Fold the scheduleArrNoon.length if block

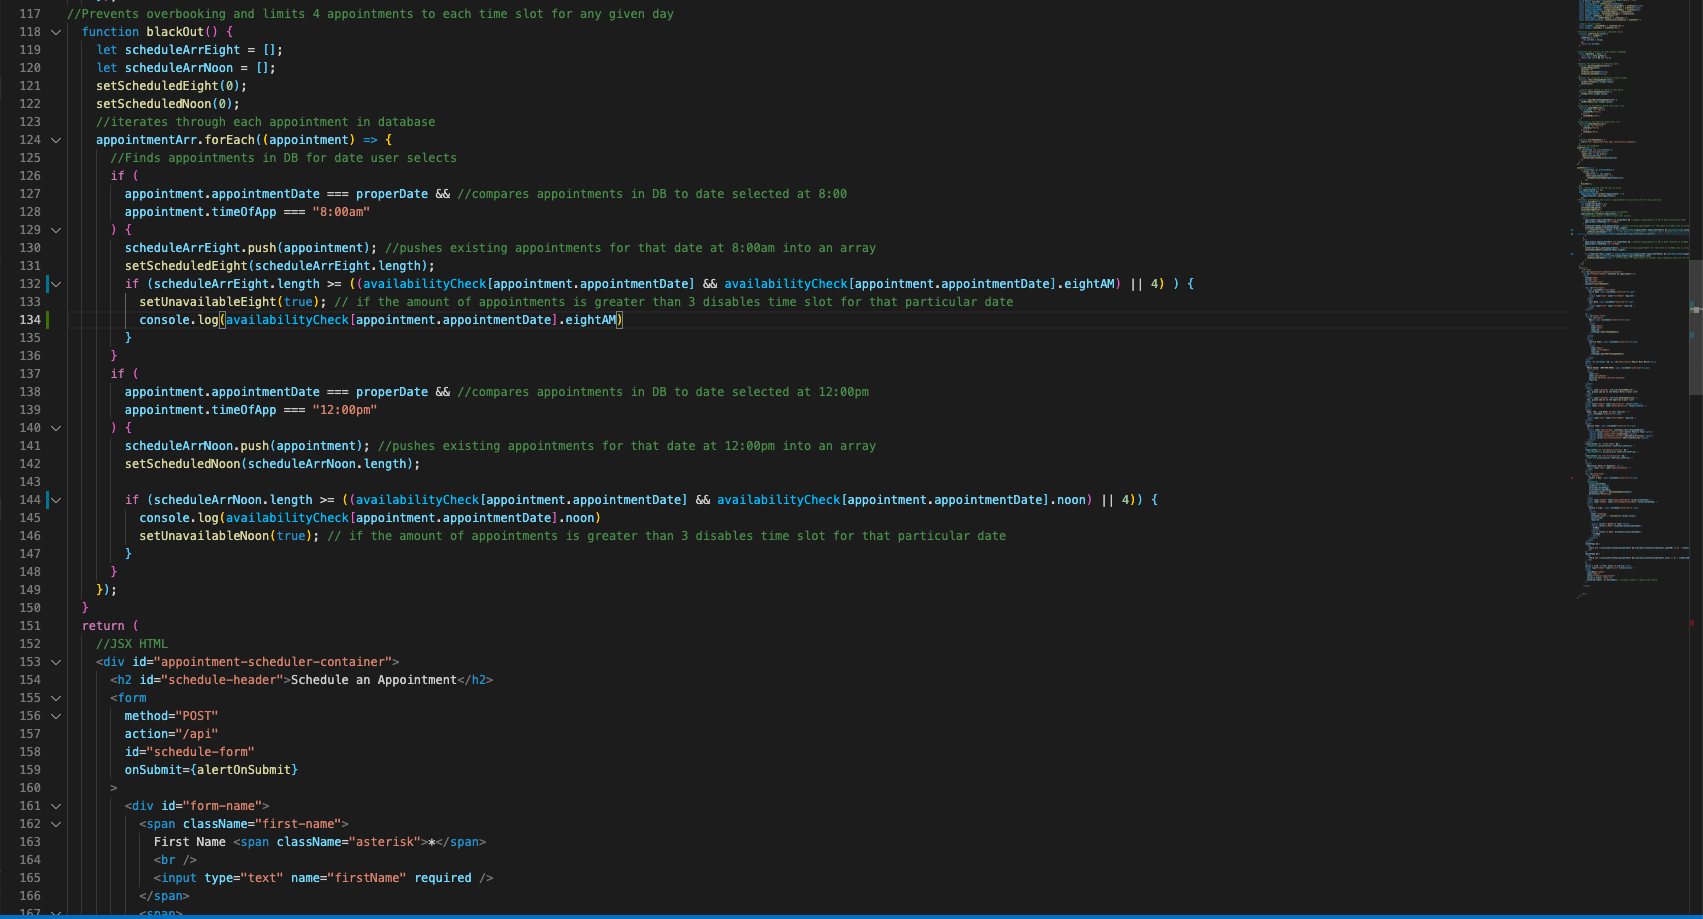(56, 500)
